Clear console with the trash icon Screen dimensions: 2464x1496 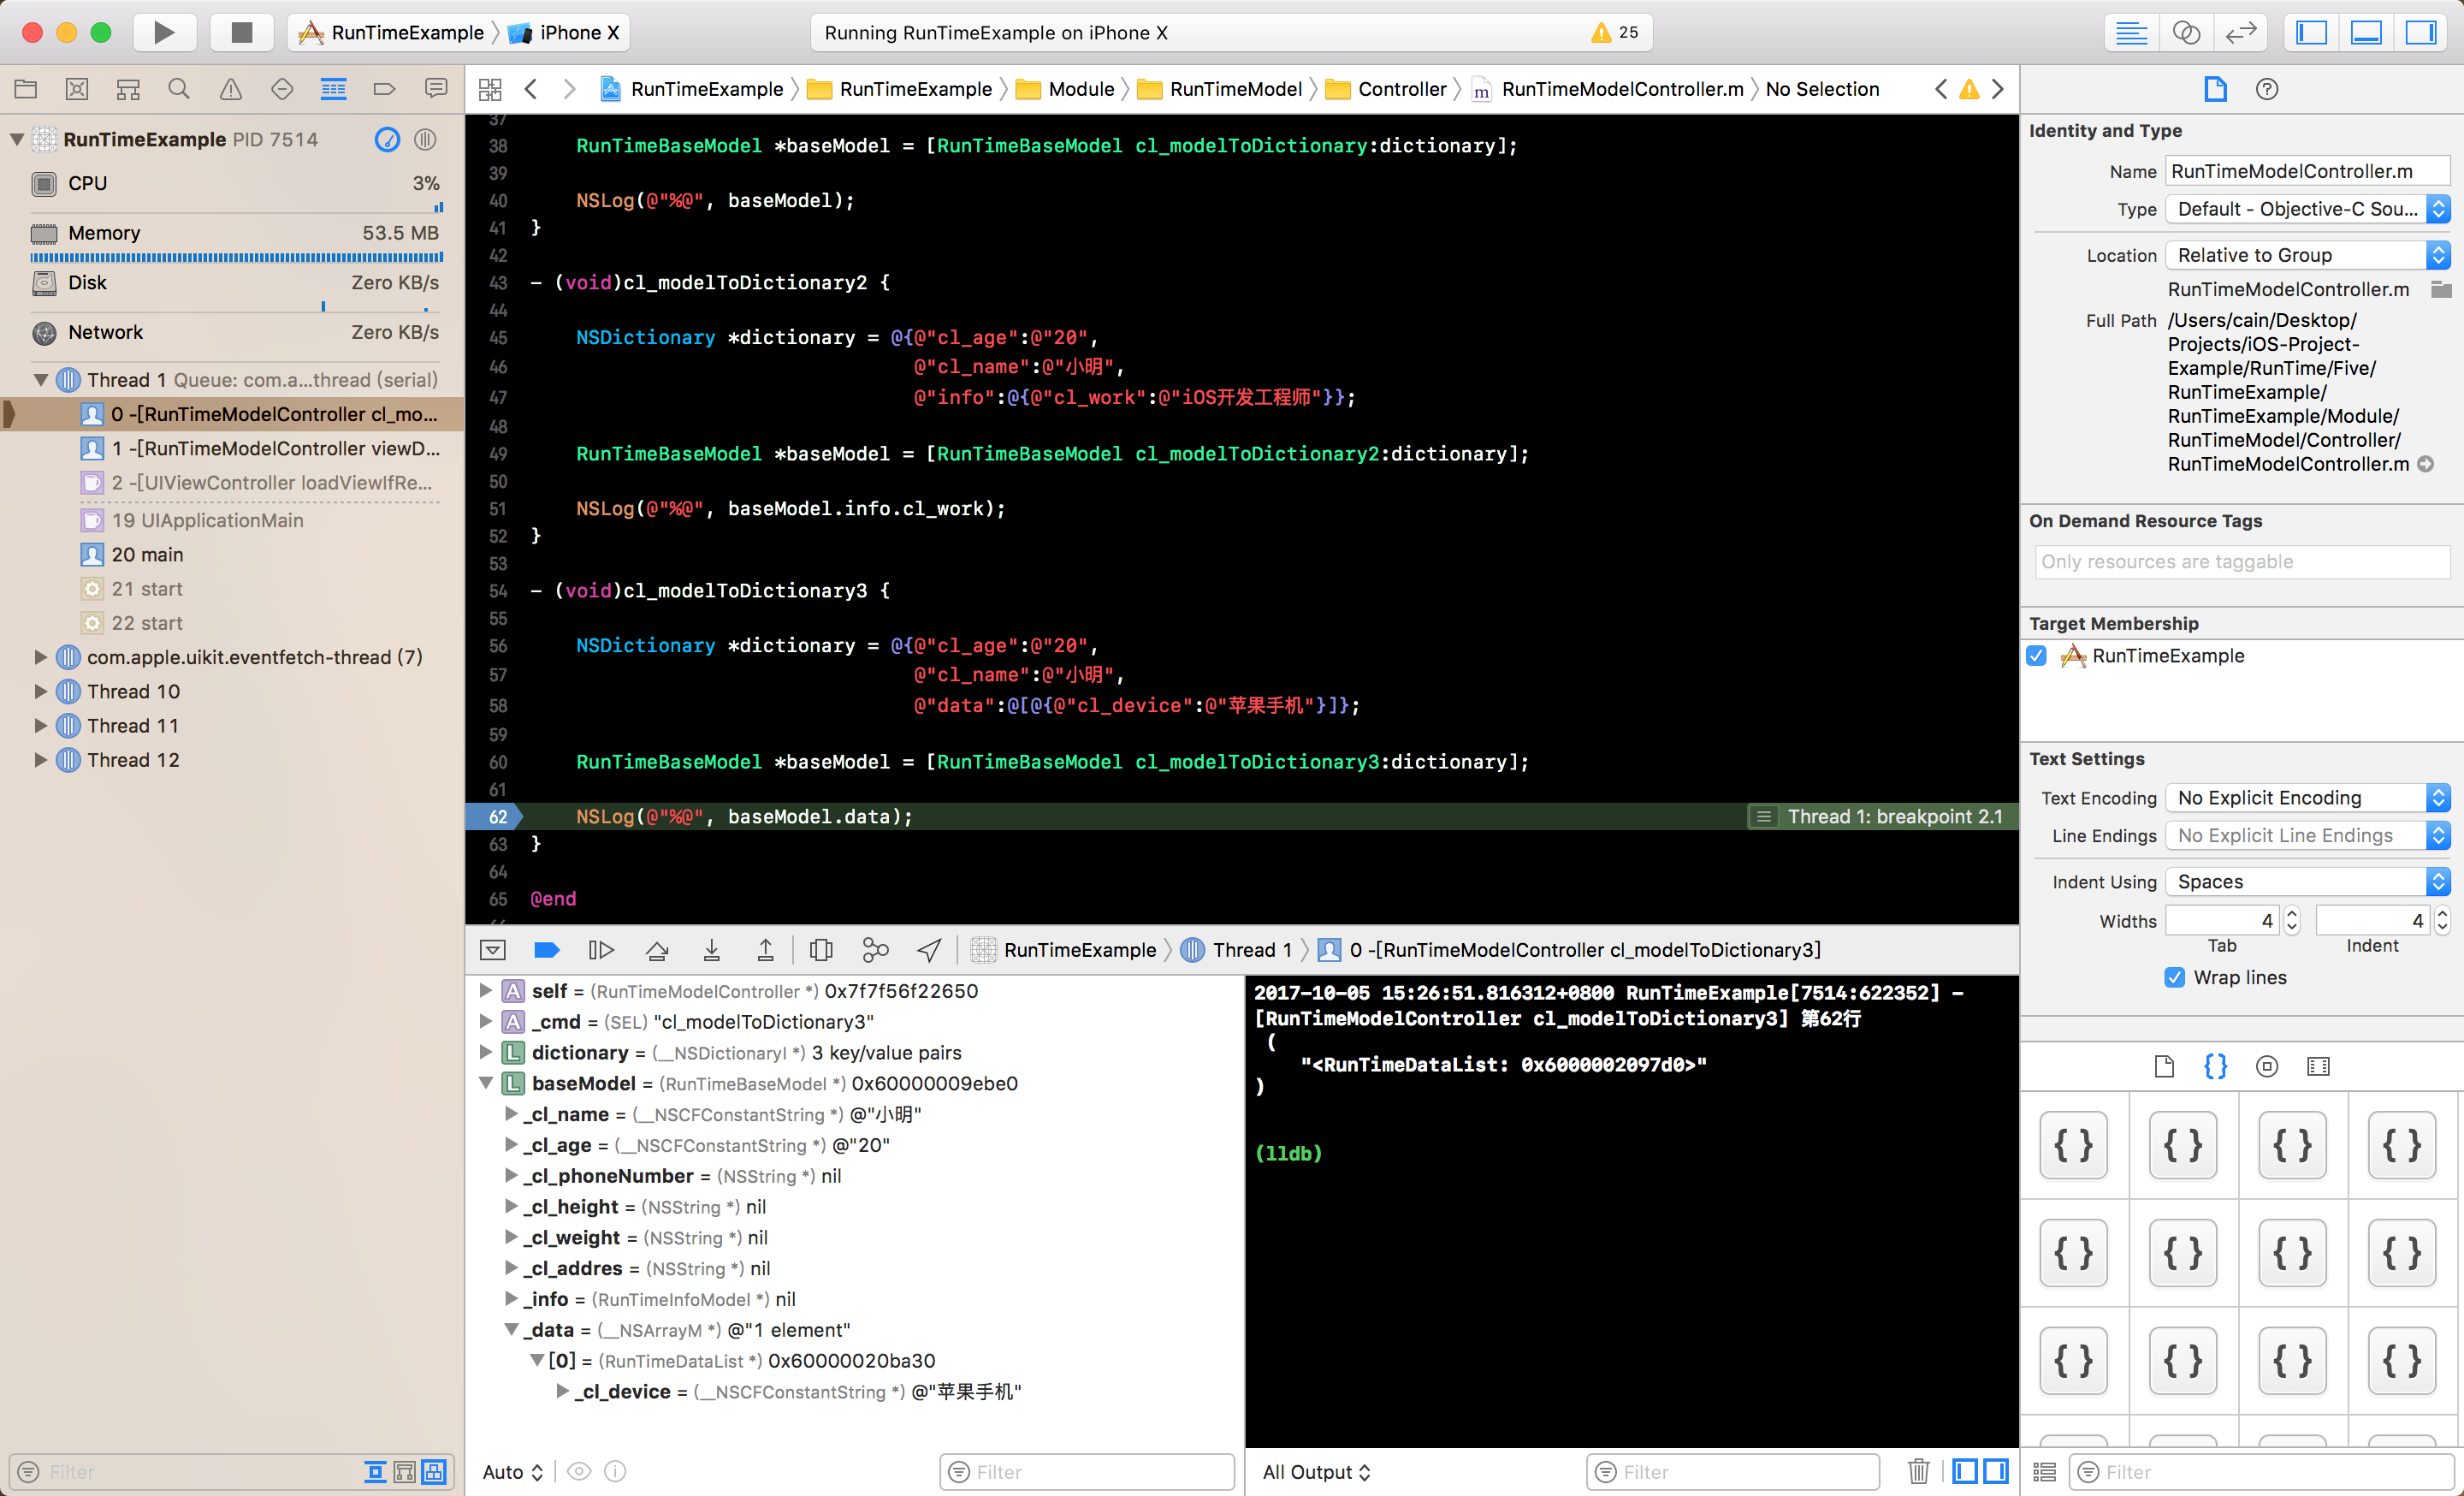pyautogui.click(x=1918, y=1471)
